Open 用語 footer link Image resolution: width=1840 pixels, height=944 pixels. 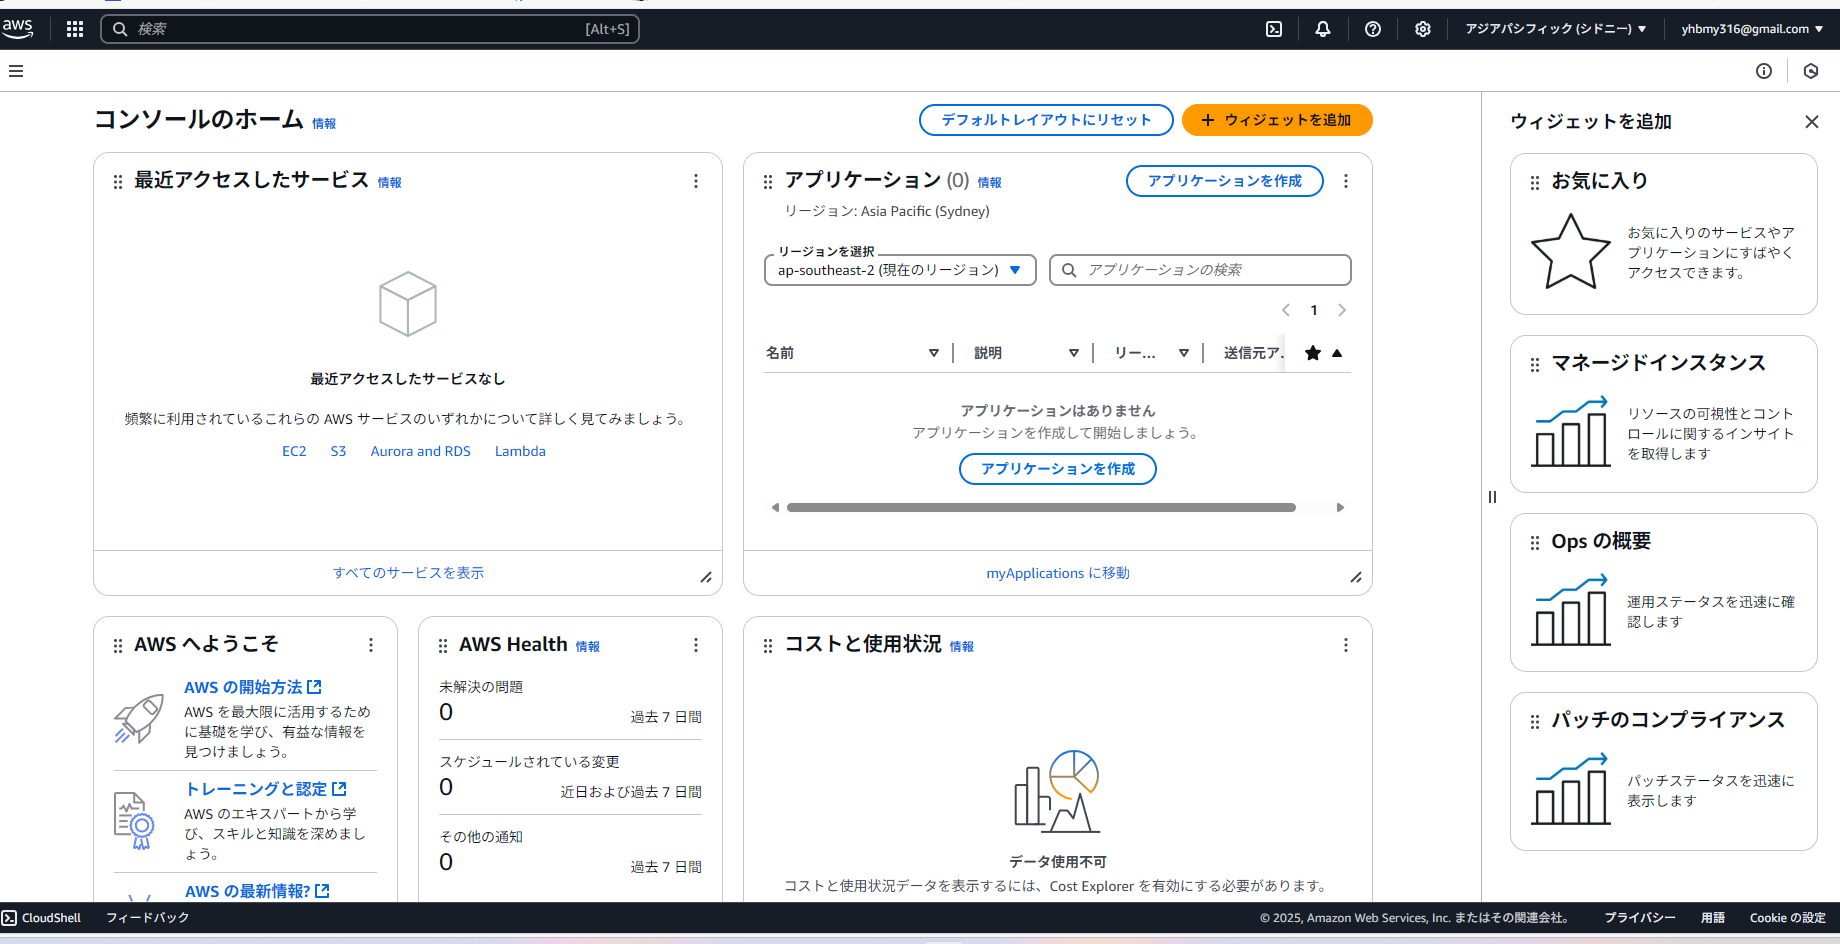(x=1713, y=918)
